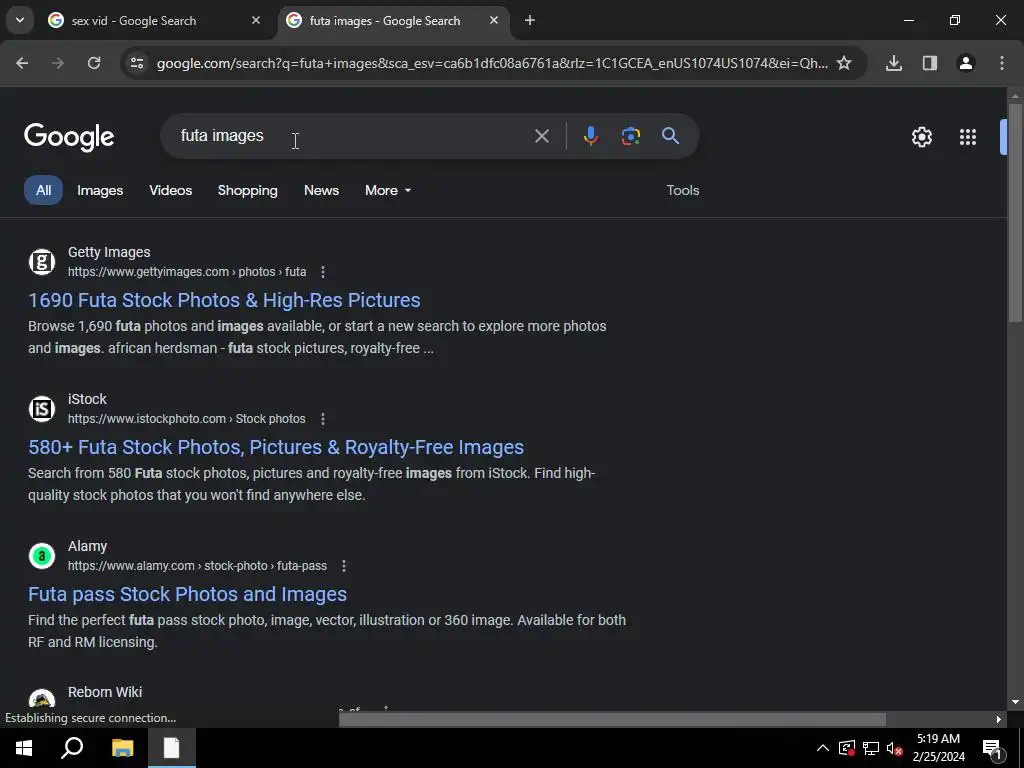Clear the search box with X icon

coord(541,136)
